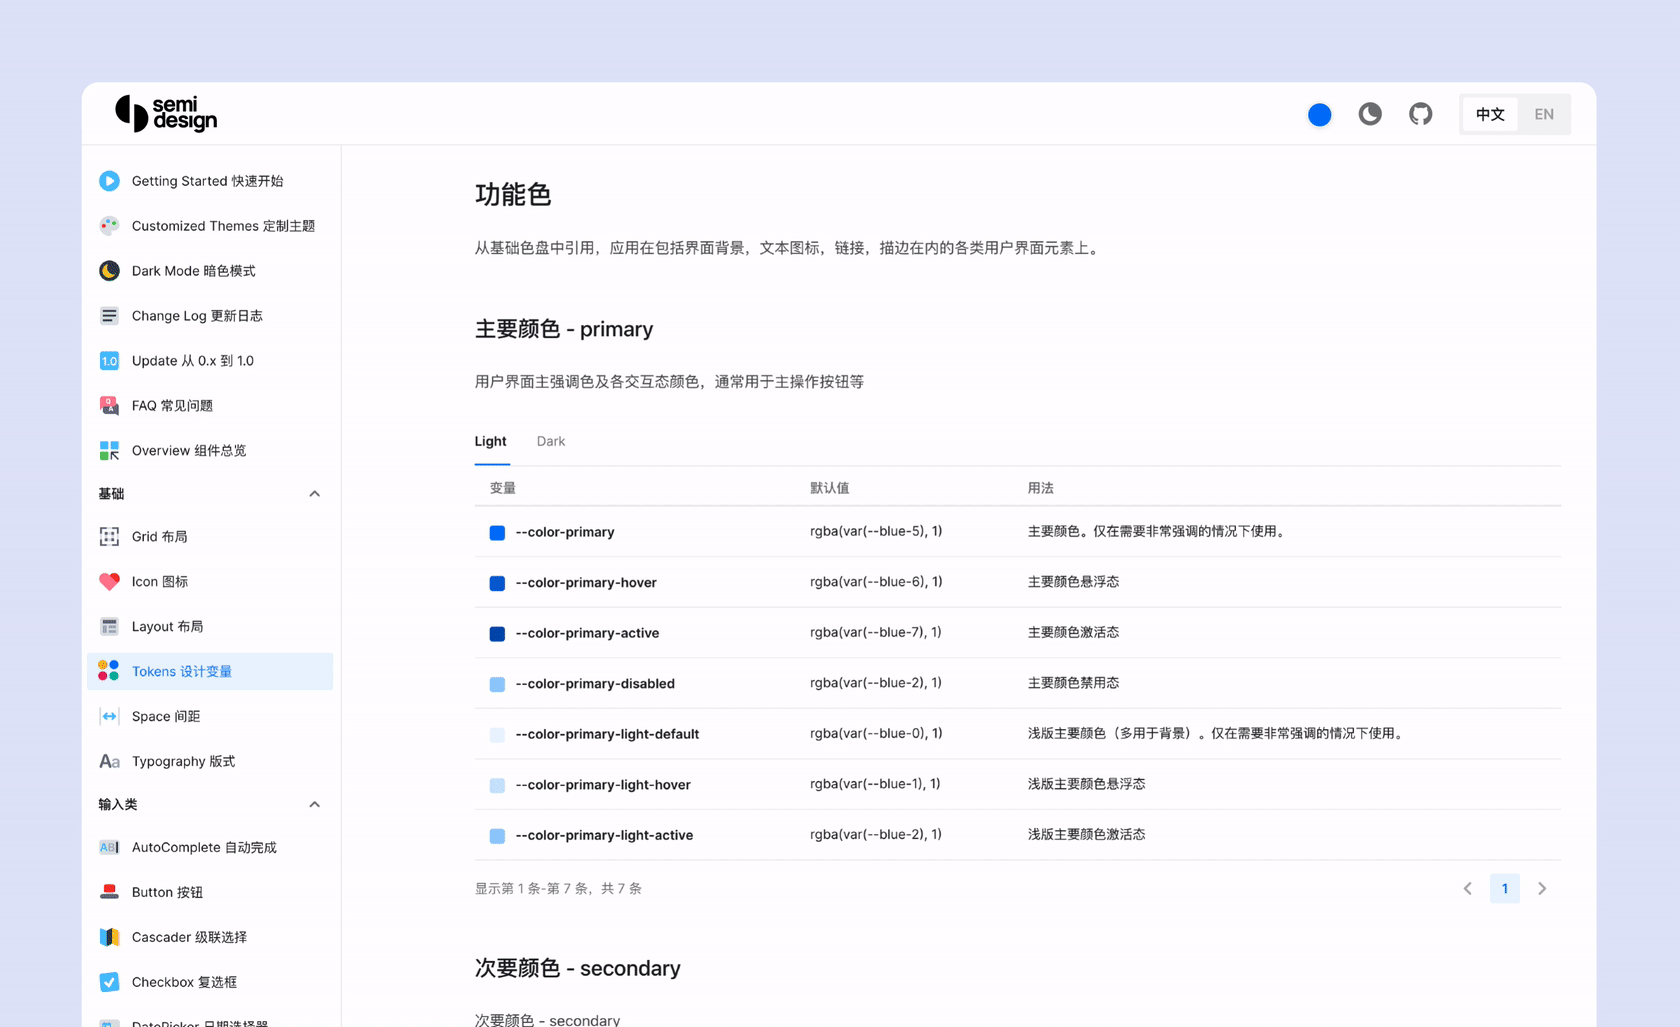
Task: Click the Update 1.0 badge icon
Action: tap(109, 361)
